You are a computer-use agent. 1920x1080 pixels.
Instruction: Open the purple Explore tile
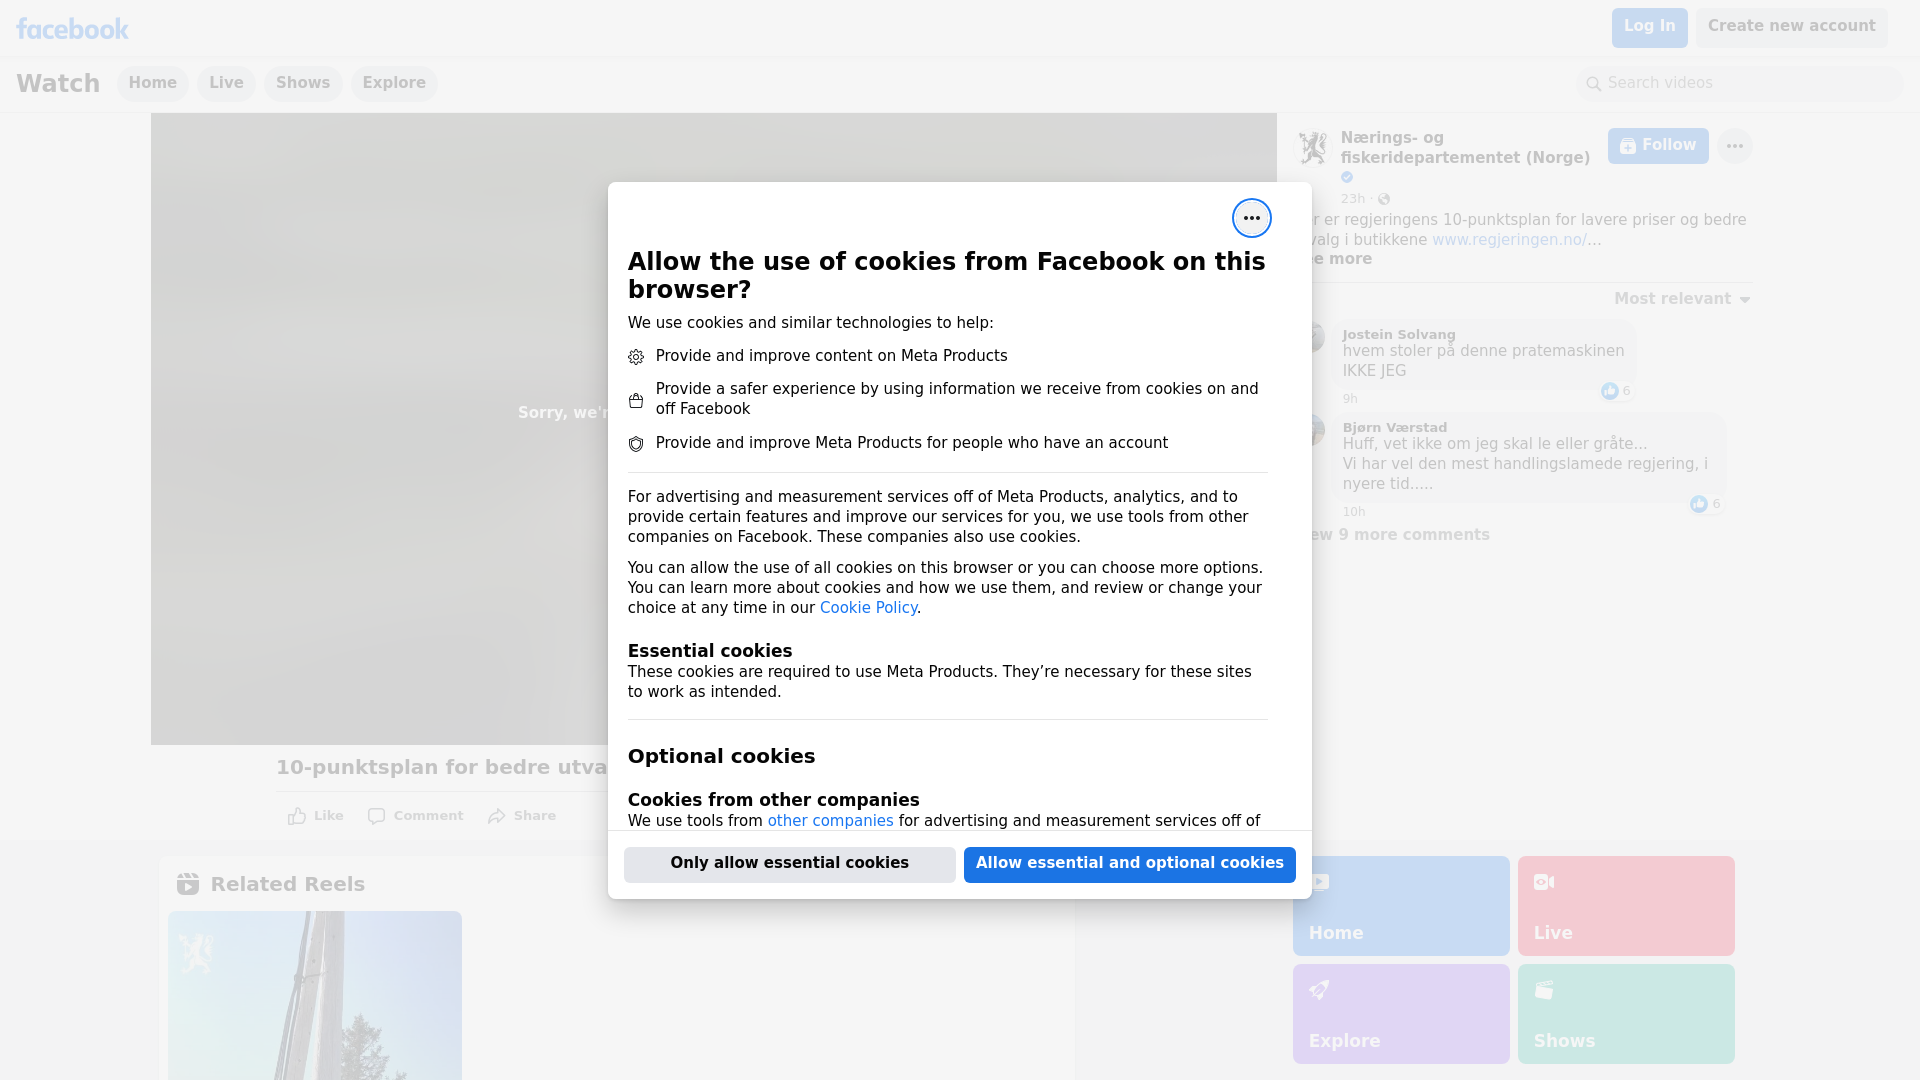point(1401,1014)
